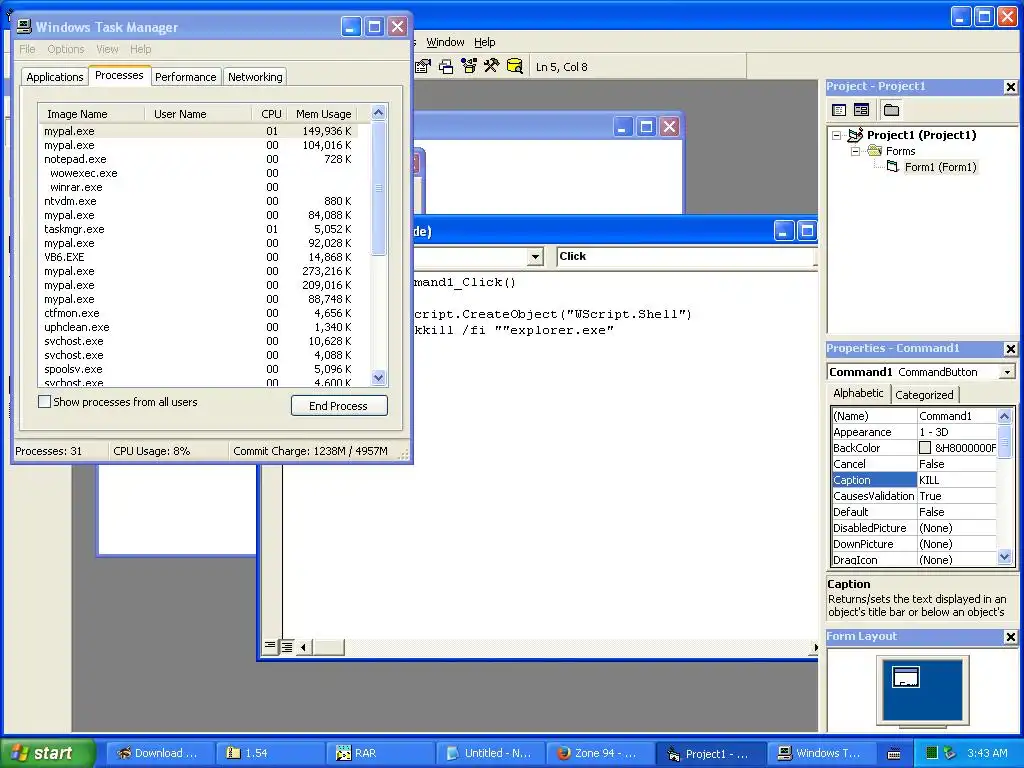
Task: Click View Object icon in Project panel
Action: pos(861,110)
